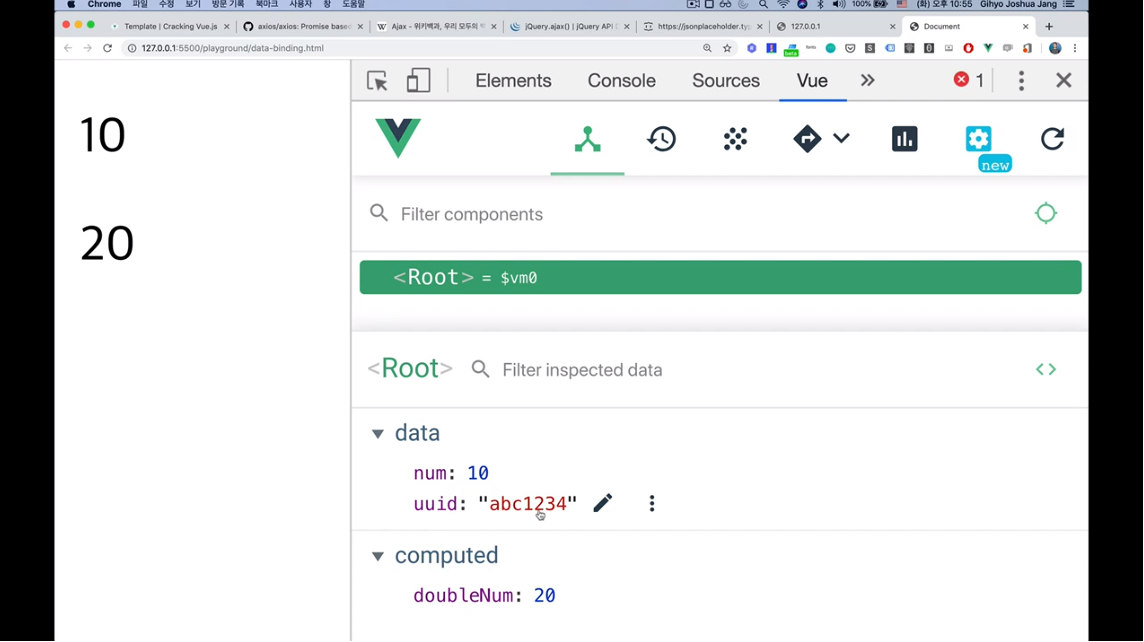Image resolution: width=1144 pixels, height=642 pixels.
Task: Open uuid more options menu
Action: 652,503
